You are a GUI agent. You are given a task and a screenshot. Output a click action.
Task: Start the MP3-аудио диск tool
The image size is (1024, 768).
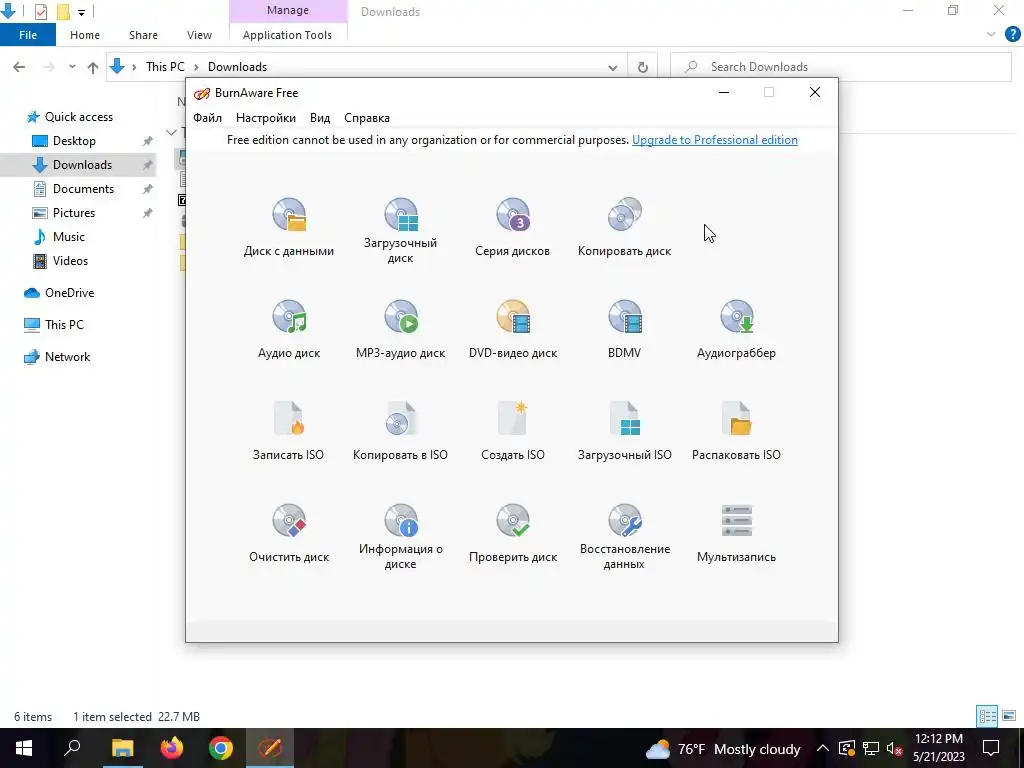pos(400,329)
